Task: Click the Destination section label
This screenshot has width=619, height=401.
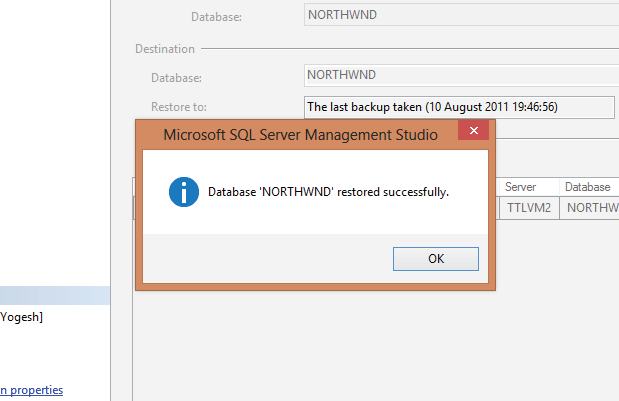Action: (165, 49)
